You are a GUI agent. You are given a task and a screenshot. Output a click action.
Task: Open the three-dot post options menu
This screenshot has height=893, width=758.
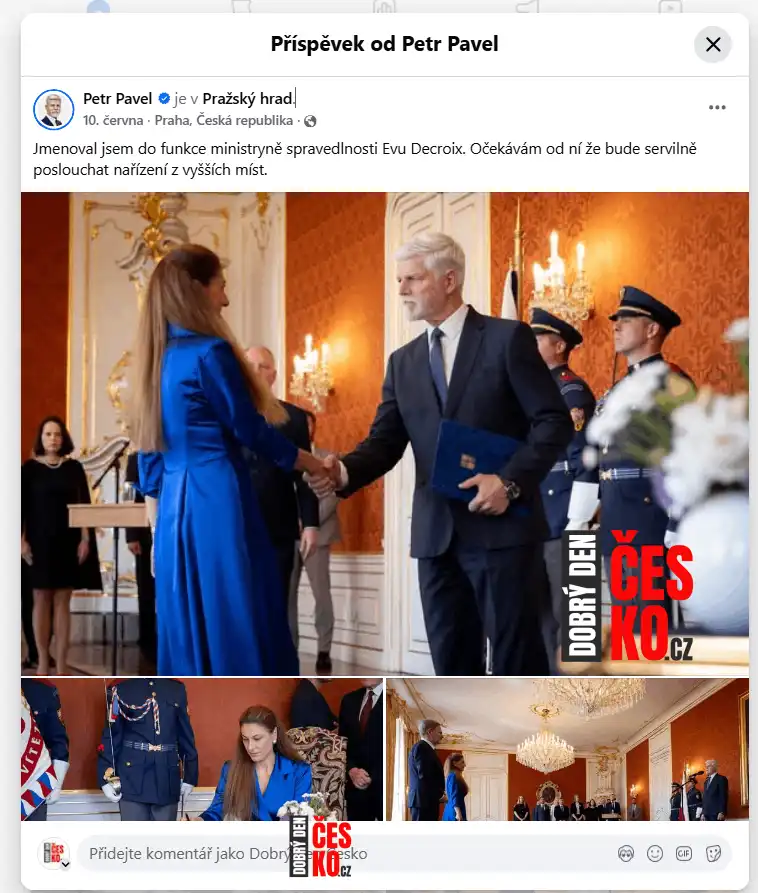pos(717,108)
